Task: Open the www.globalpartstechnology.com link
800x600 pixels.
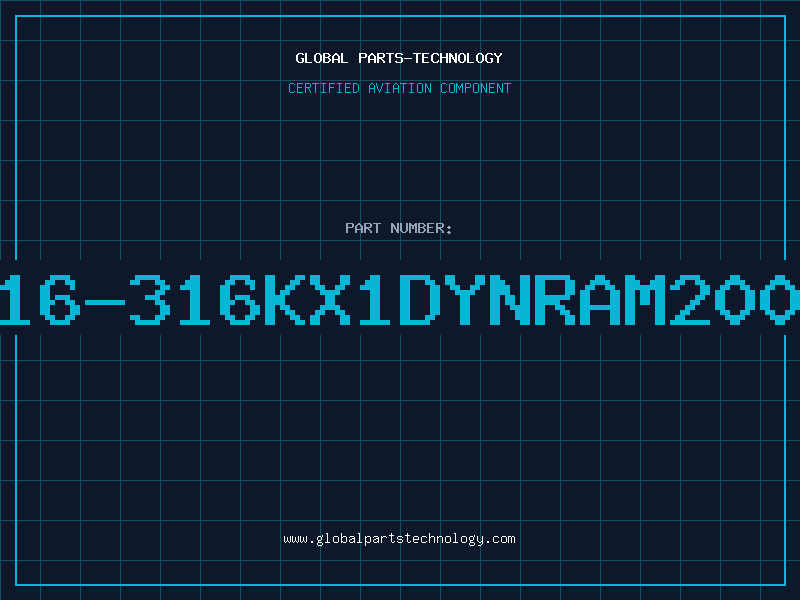Action: pos(399,539)
